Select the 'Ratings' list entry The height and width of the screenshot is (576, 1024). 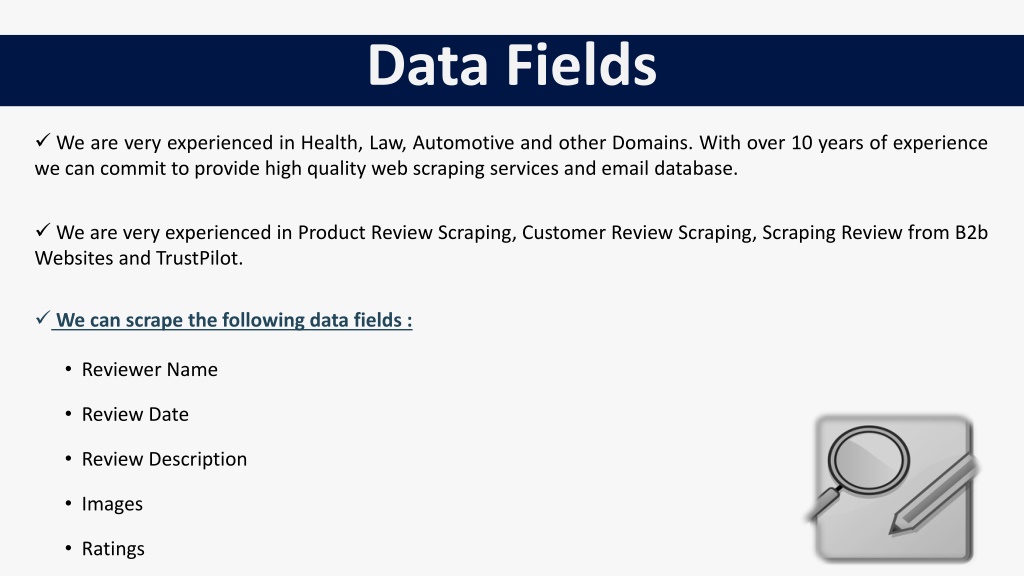(113, 549)
